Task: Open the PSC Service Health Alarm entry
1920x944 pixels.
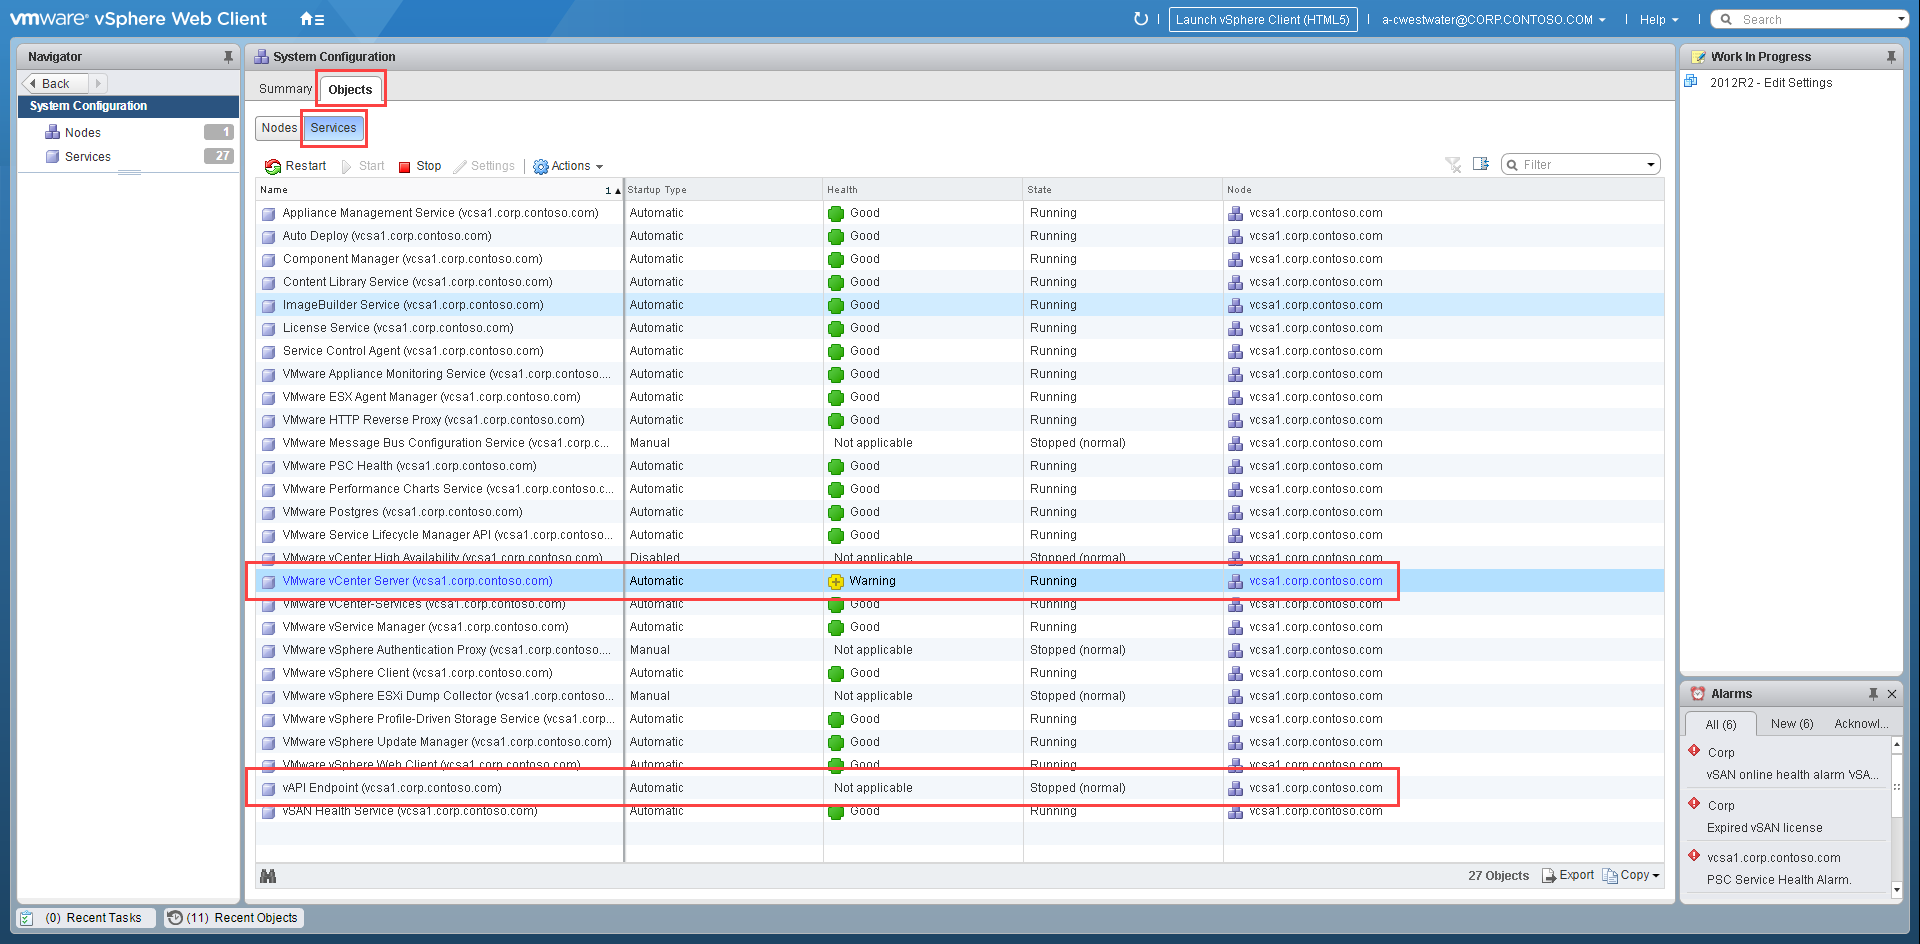Action: pyautogui.click(x=1779, y=880)
